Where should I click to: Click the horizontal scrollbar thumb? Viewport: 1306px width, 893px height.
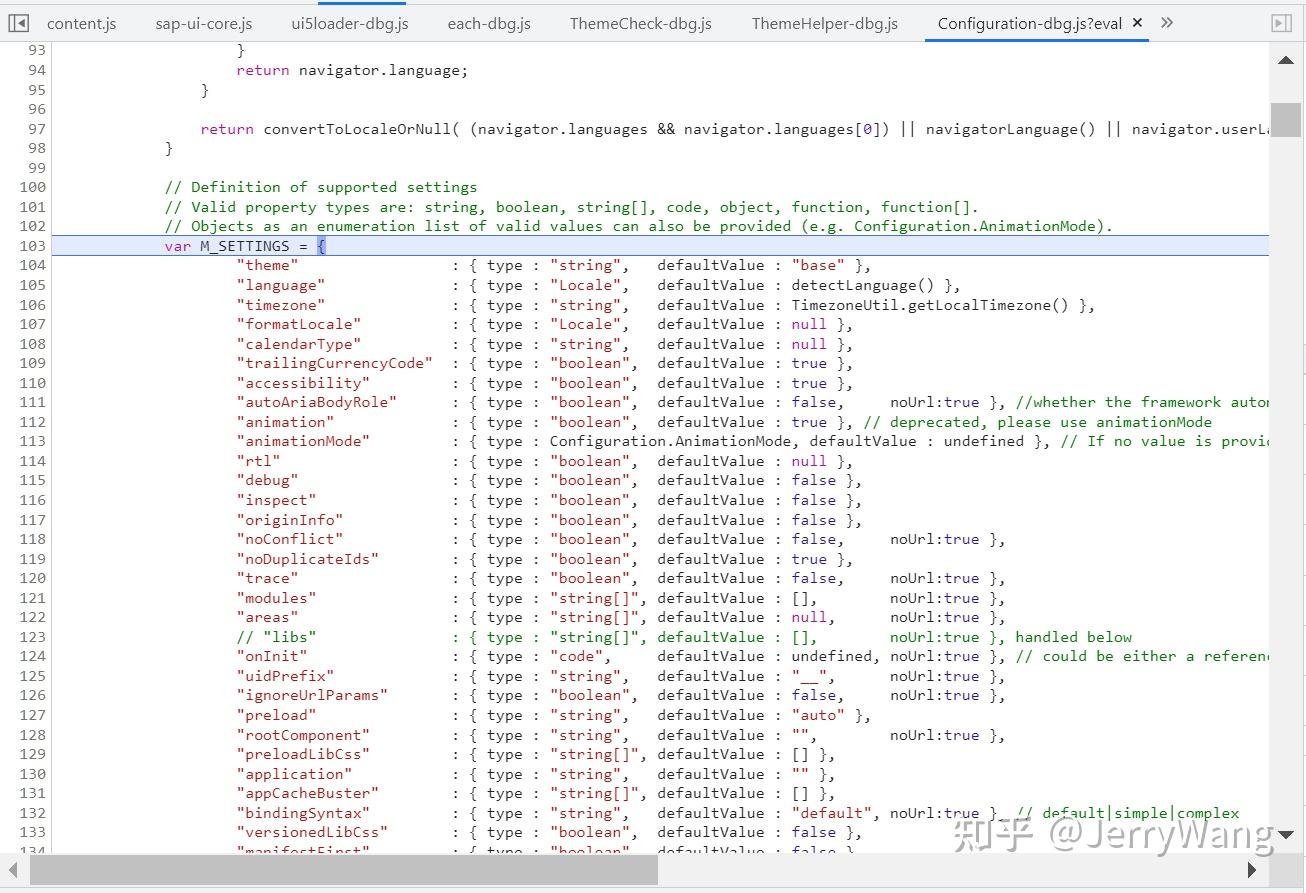point(344,870)
